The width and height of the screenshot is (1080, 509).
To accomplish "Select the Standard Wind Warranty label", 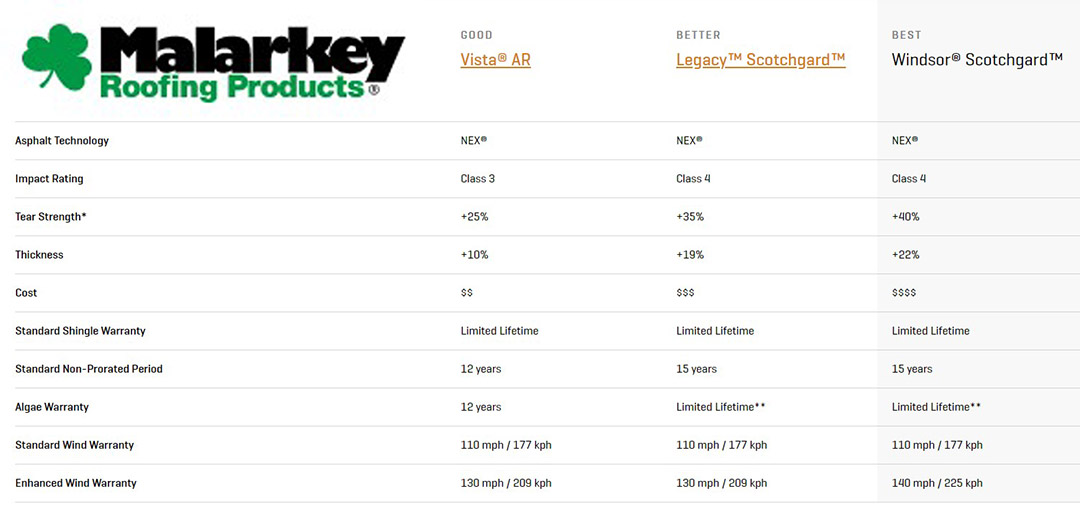I will [x=74, y=445].
